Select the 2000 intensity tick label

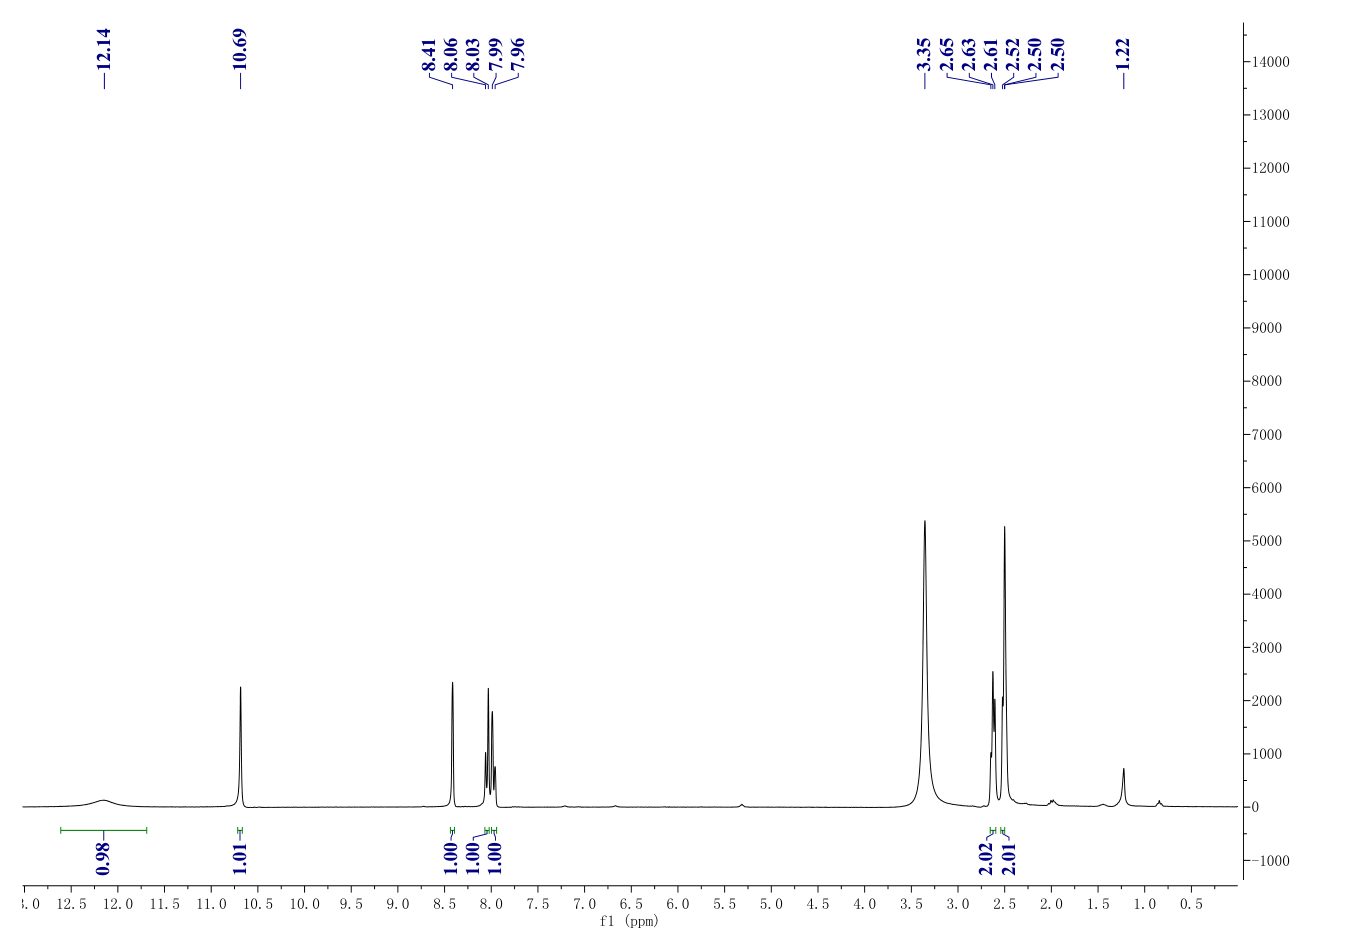coord(1266,701)
